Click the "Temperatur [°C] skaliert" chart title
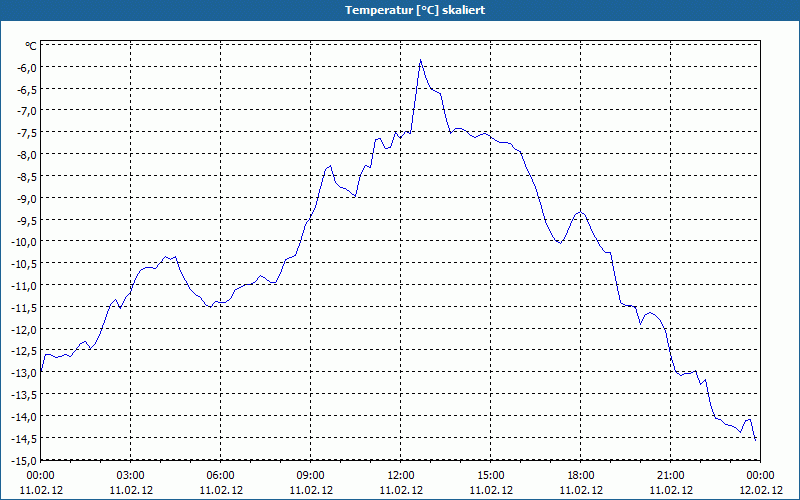This screenshot has height=500, width=800. [x=415, y=10]
